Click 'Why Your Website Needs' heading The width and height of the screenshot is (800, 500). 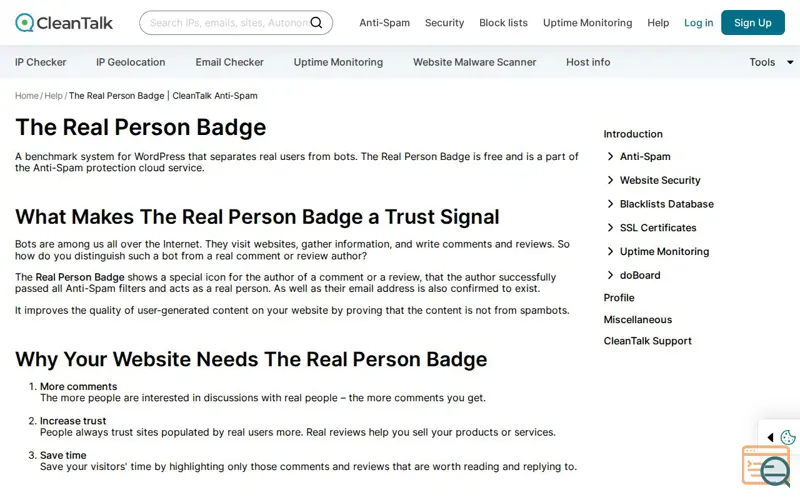click(x=251, y=359)
